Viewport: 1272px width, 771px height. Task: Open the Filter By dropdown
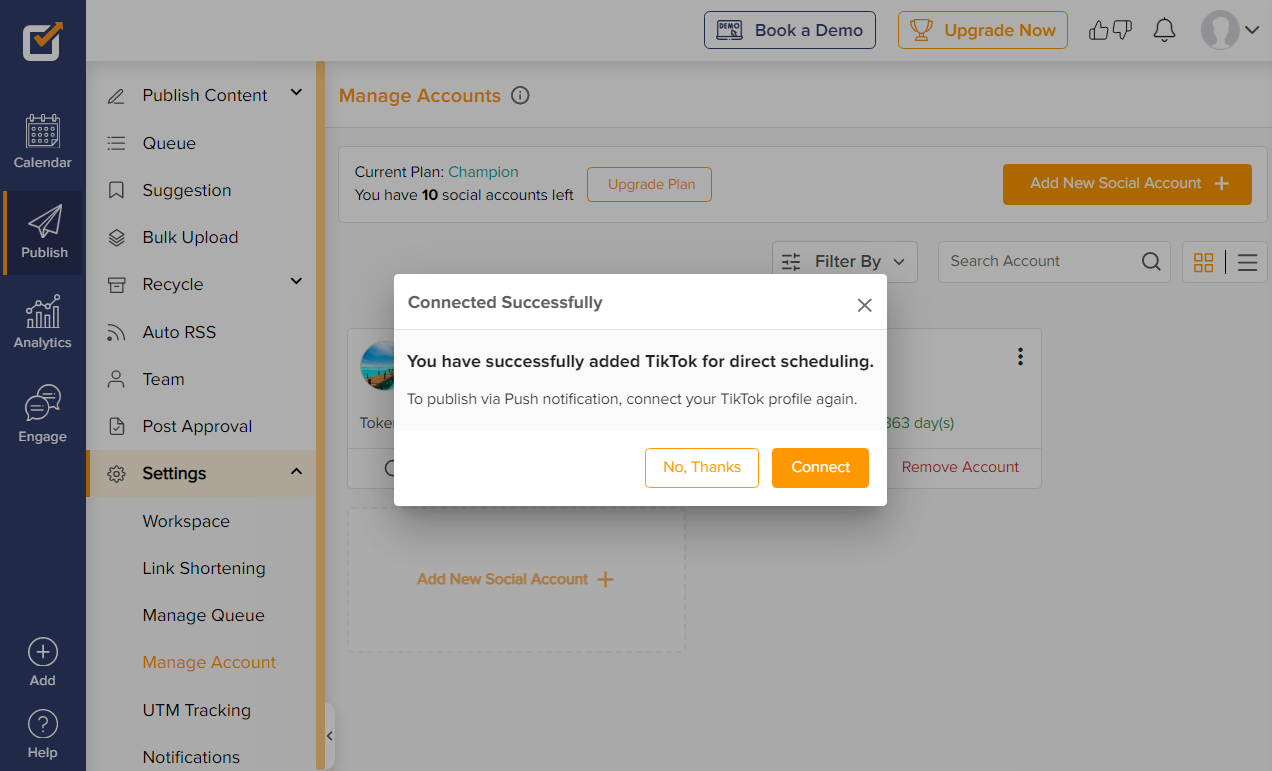[845, 261]
